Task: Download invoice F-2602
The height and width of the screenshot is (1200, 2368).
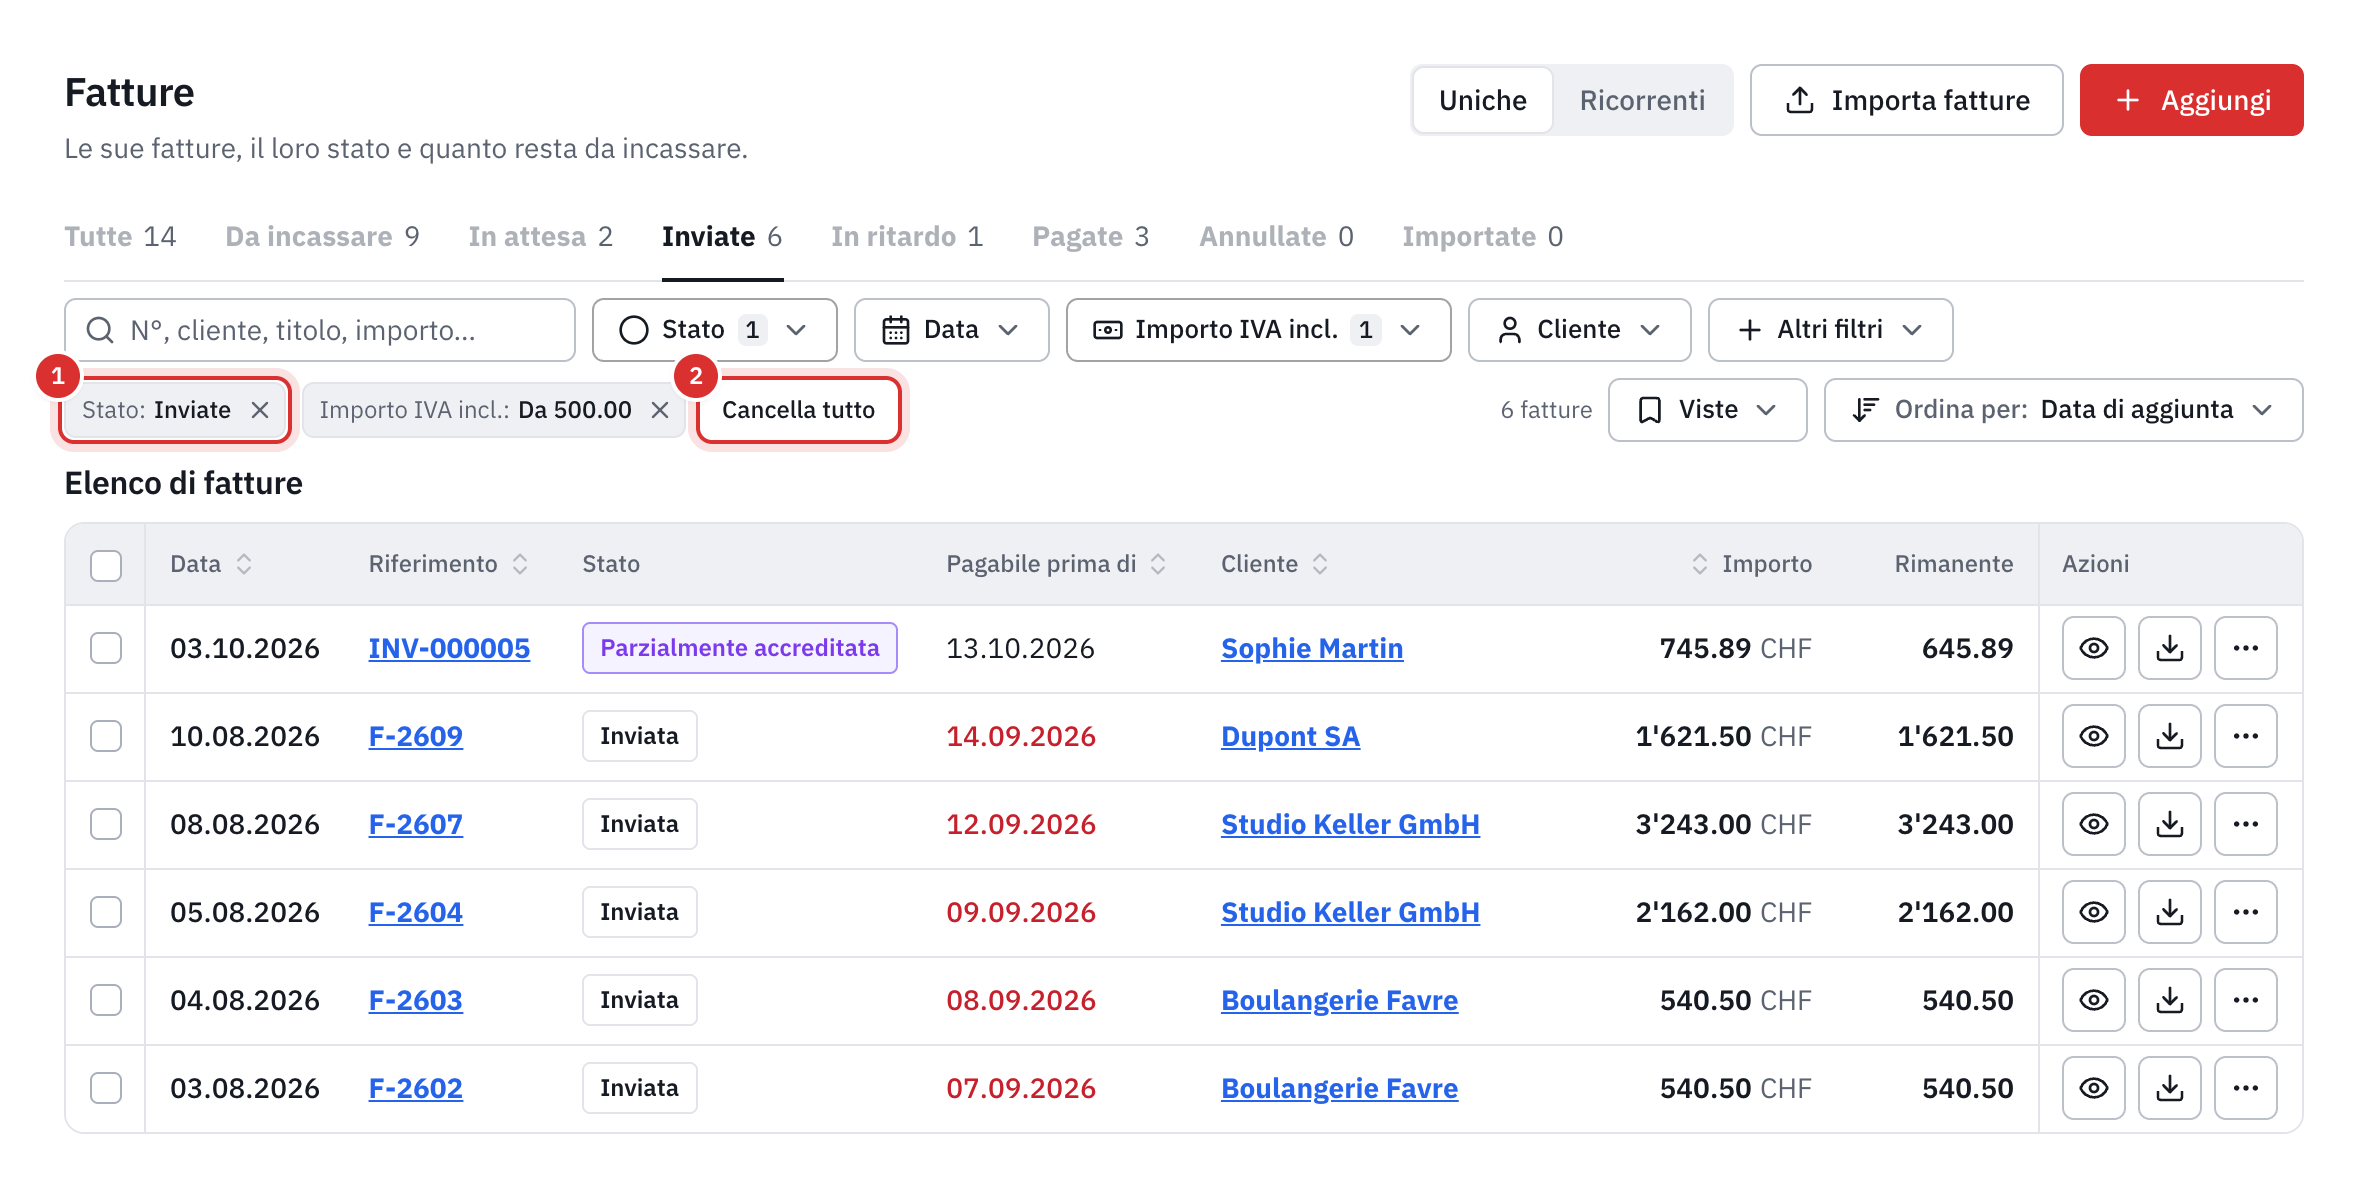Action: point(2169,1088)
